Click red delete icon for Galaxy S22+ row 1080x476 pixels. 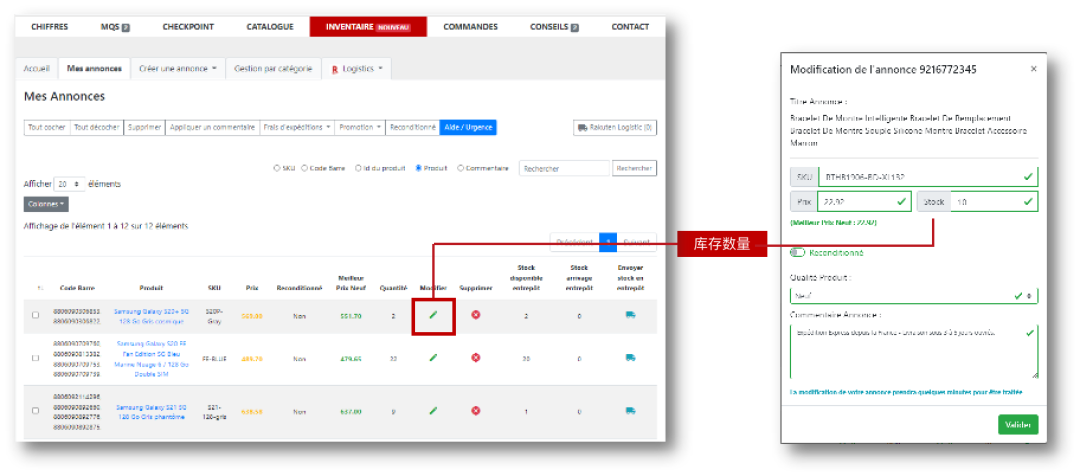pyautogui.click(x=476, y=315)
